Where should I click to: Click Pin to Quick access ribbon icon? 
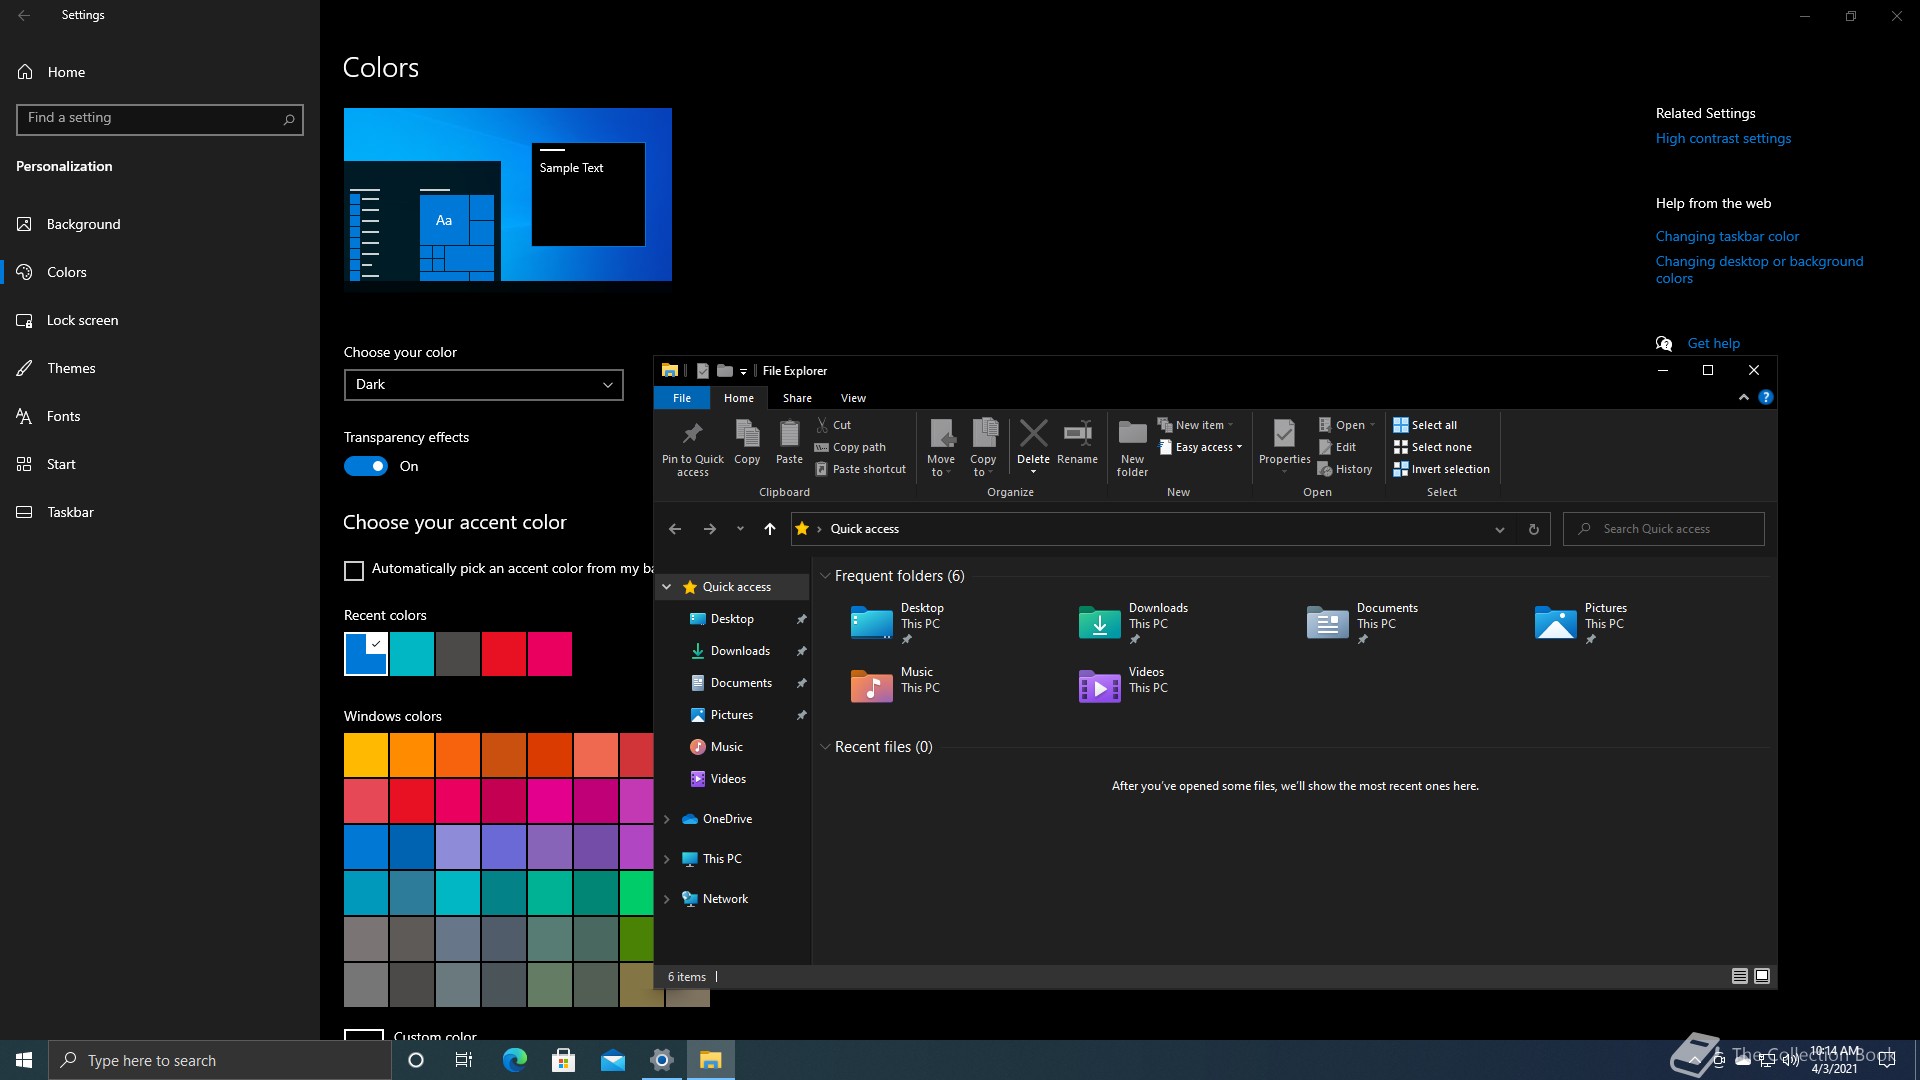(692, 447)
